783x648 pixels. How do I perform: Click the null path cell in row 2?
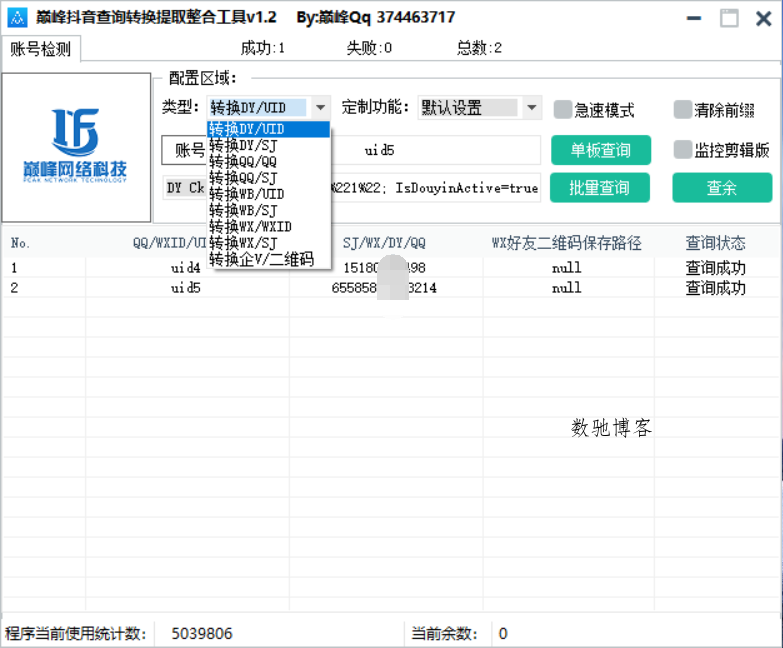567,288
